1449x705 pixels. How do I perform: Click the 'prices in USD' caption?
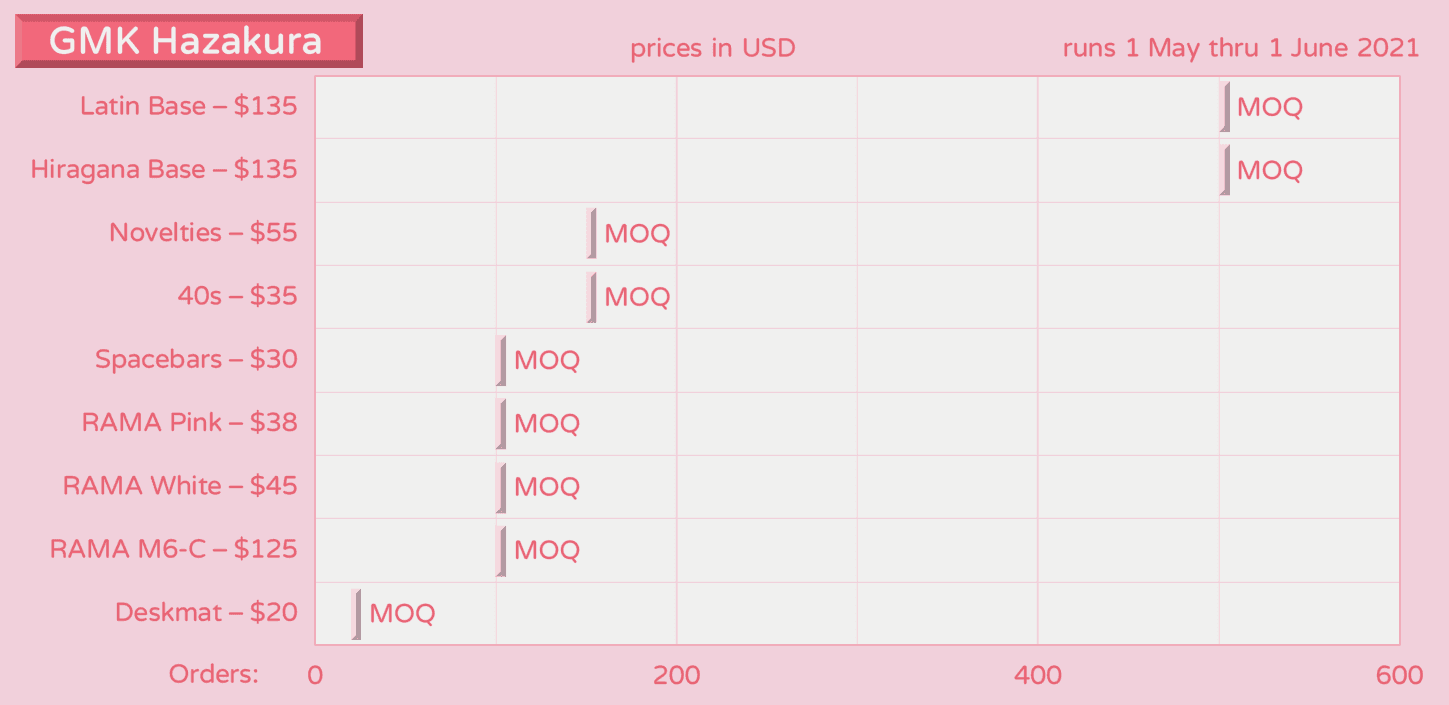coord(712,48)
